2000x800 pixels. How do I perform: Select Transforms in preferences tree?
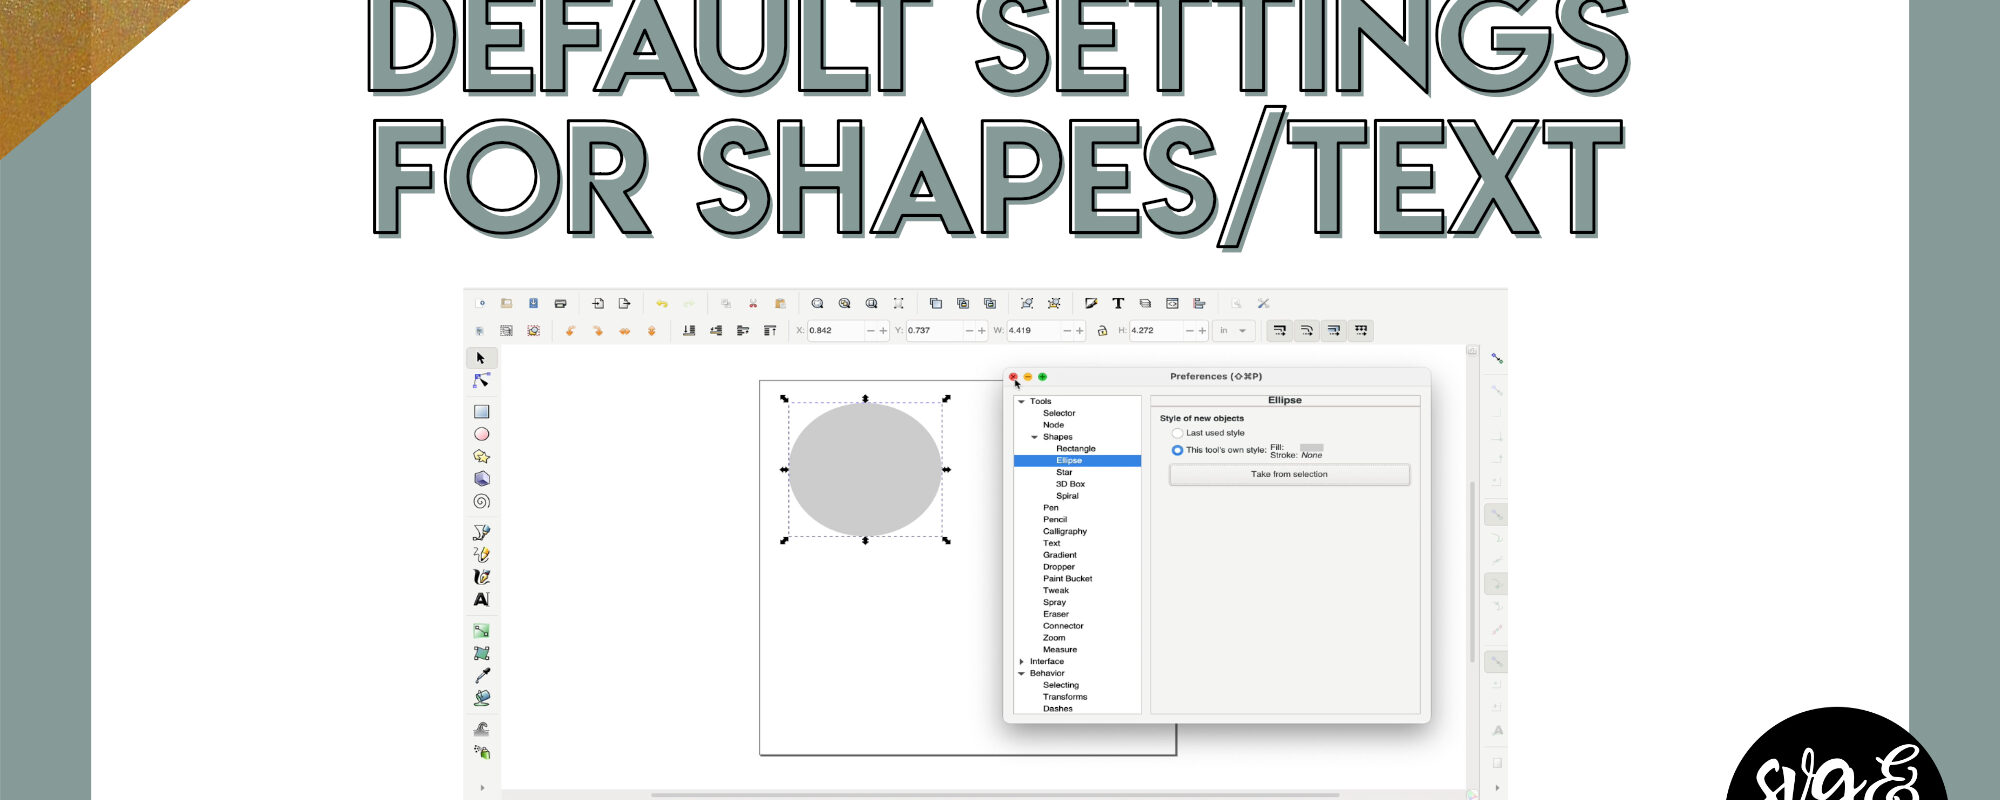tap(1065, 697)
